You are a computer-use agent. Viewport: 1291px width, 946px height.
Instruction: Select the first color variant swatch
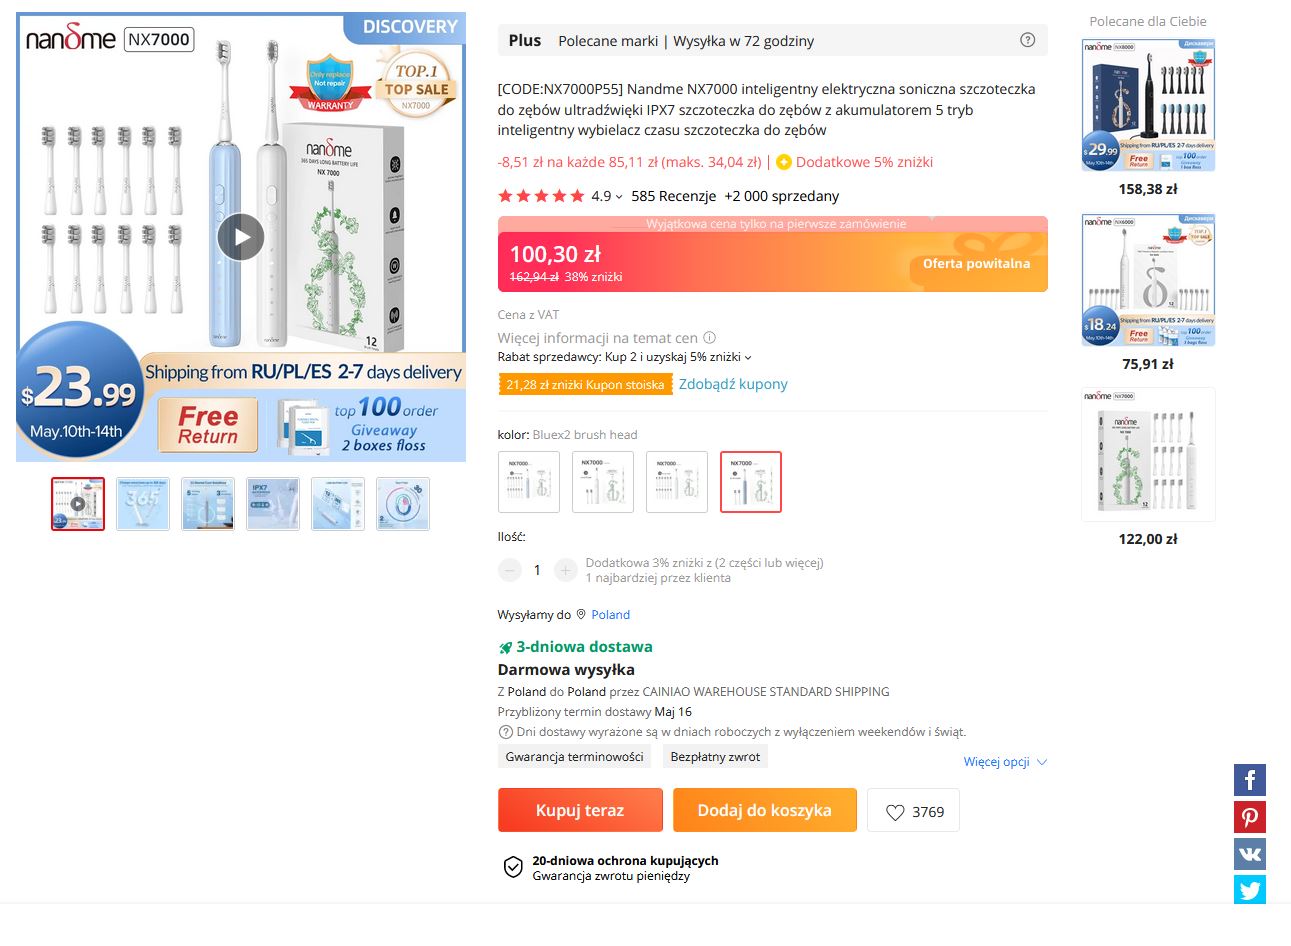[x=529, y=482]
